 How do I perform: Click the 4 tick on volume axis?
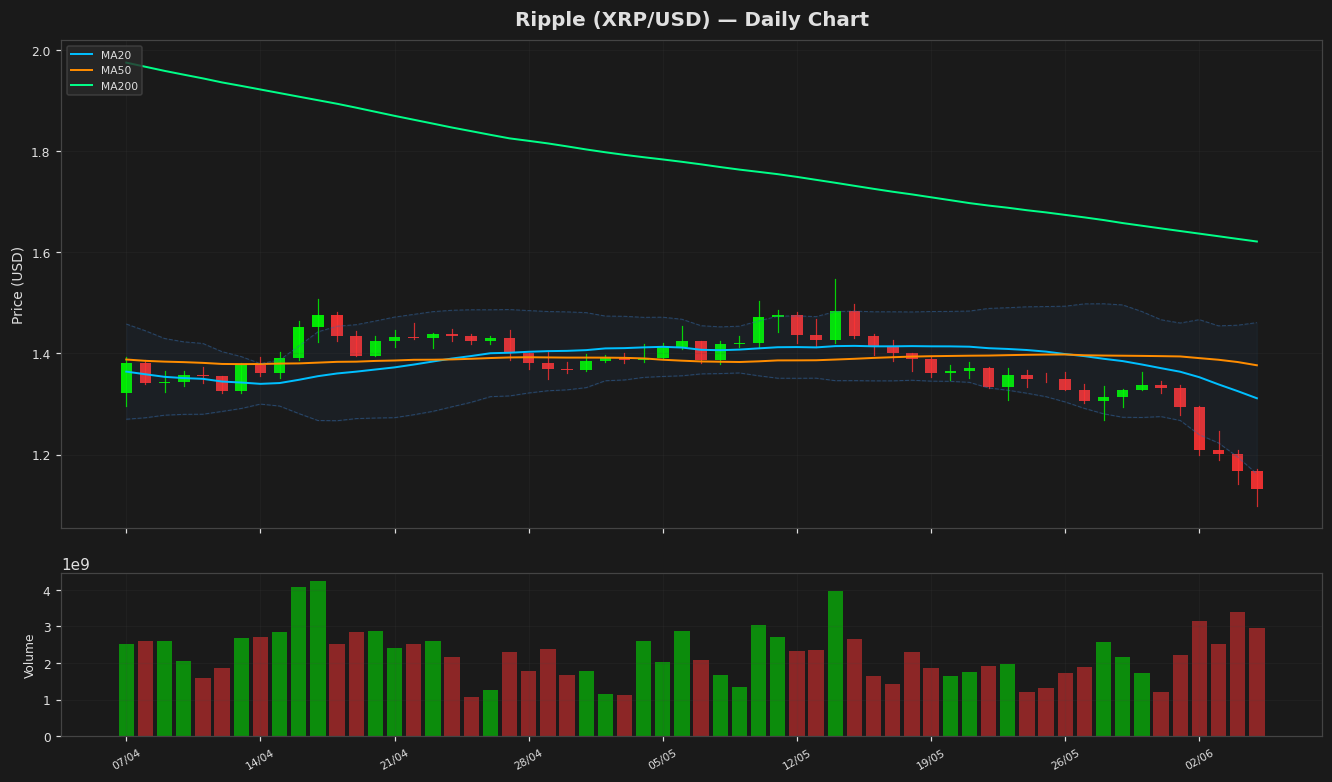click(47, 591)
